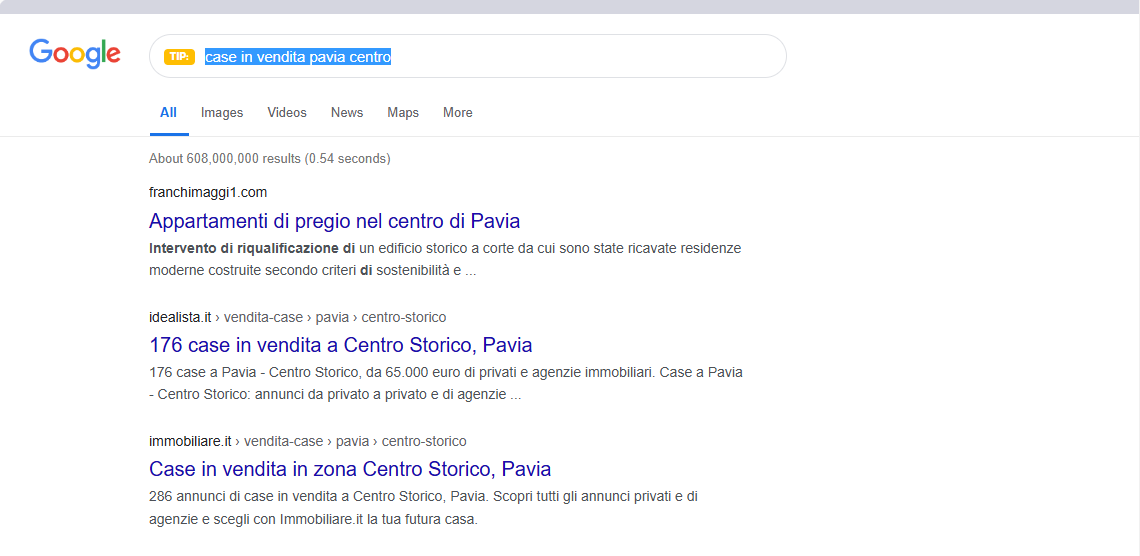Open 'Case in vendita in zona Centro Storico, Pavia'

pos(350,468)
